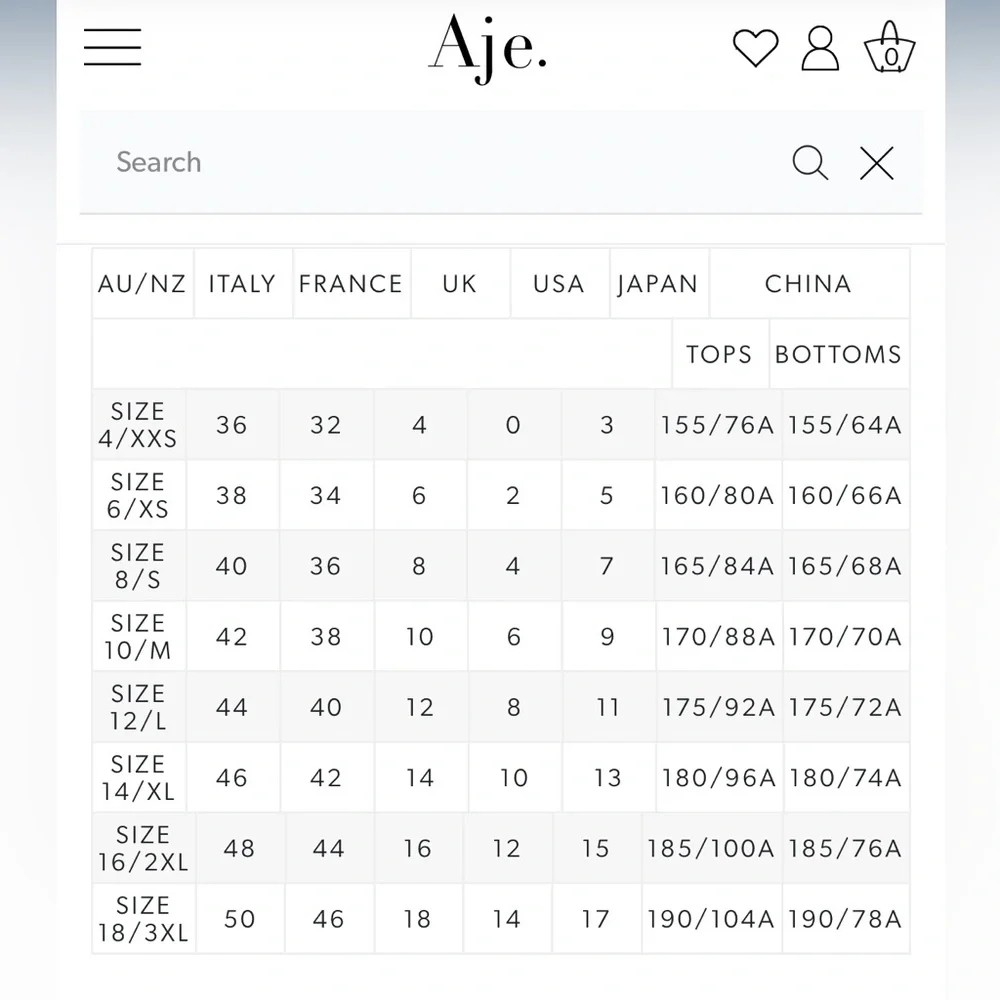Click Japan size 15 in 16/2XL row
This screenshot has width=1000, height=1000.
[596, 848]
